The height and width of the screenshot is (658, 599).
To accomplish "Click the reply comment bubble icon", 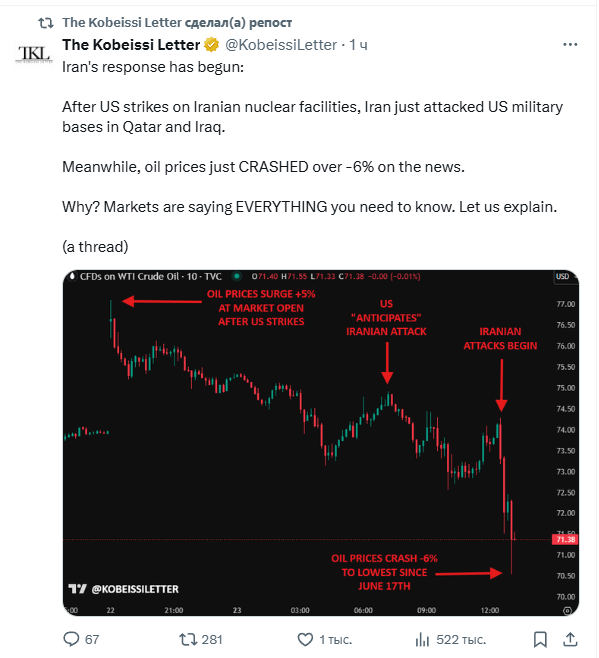I will click(71, 639).
